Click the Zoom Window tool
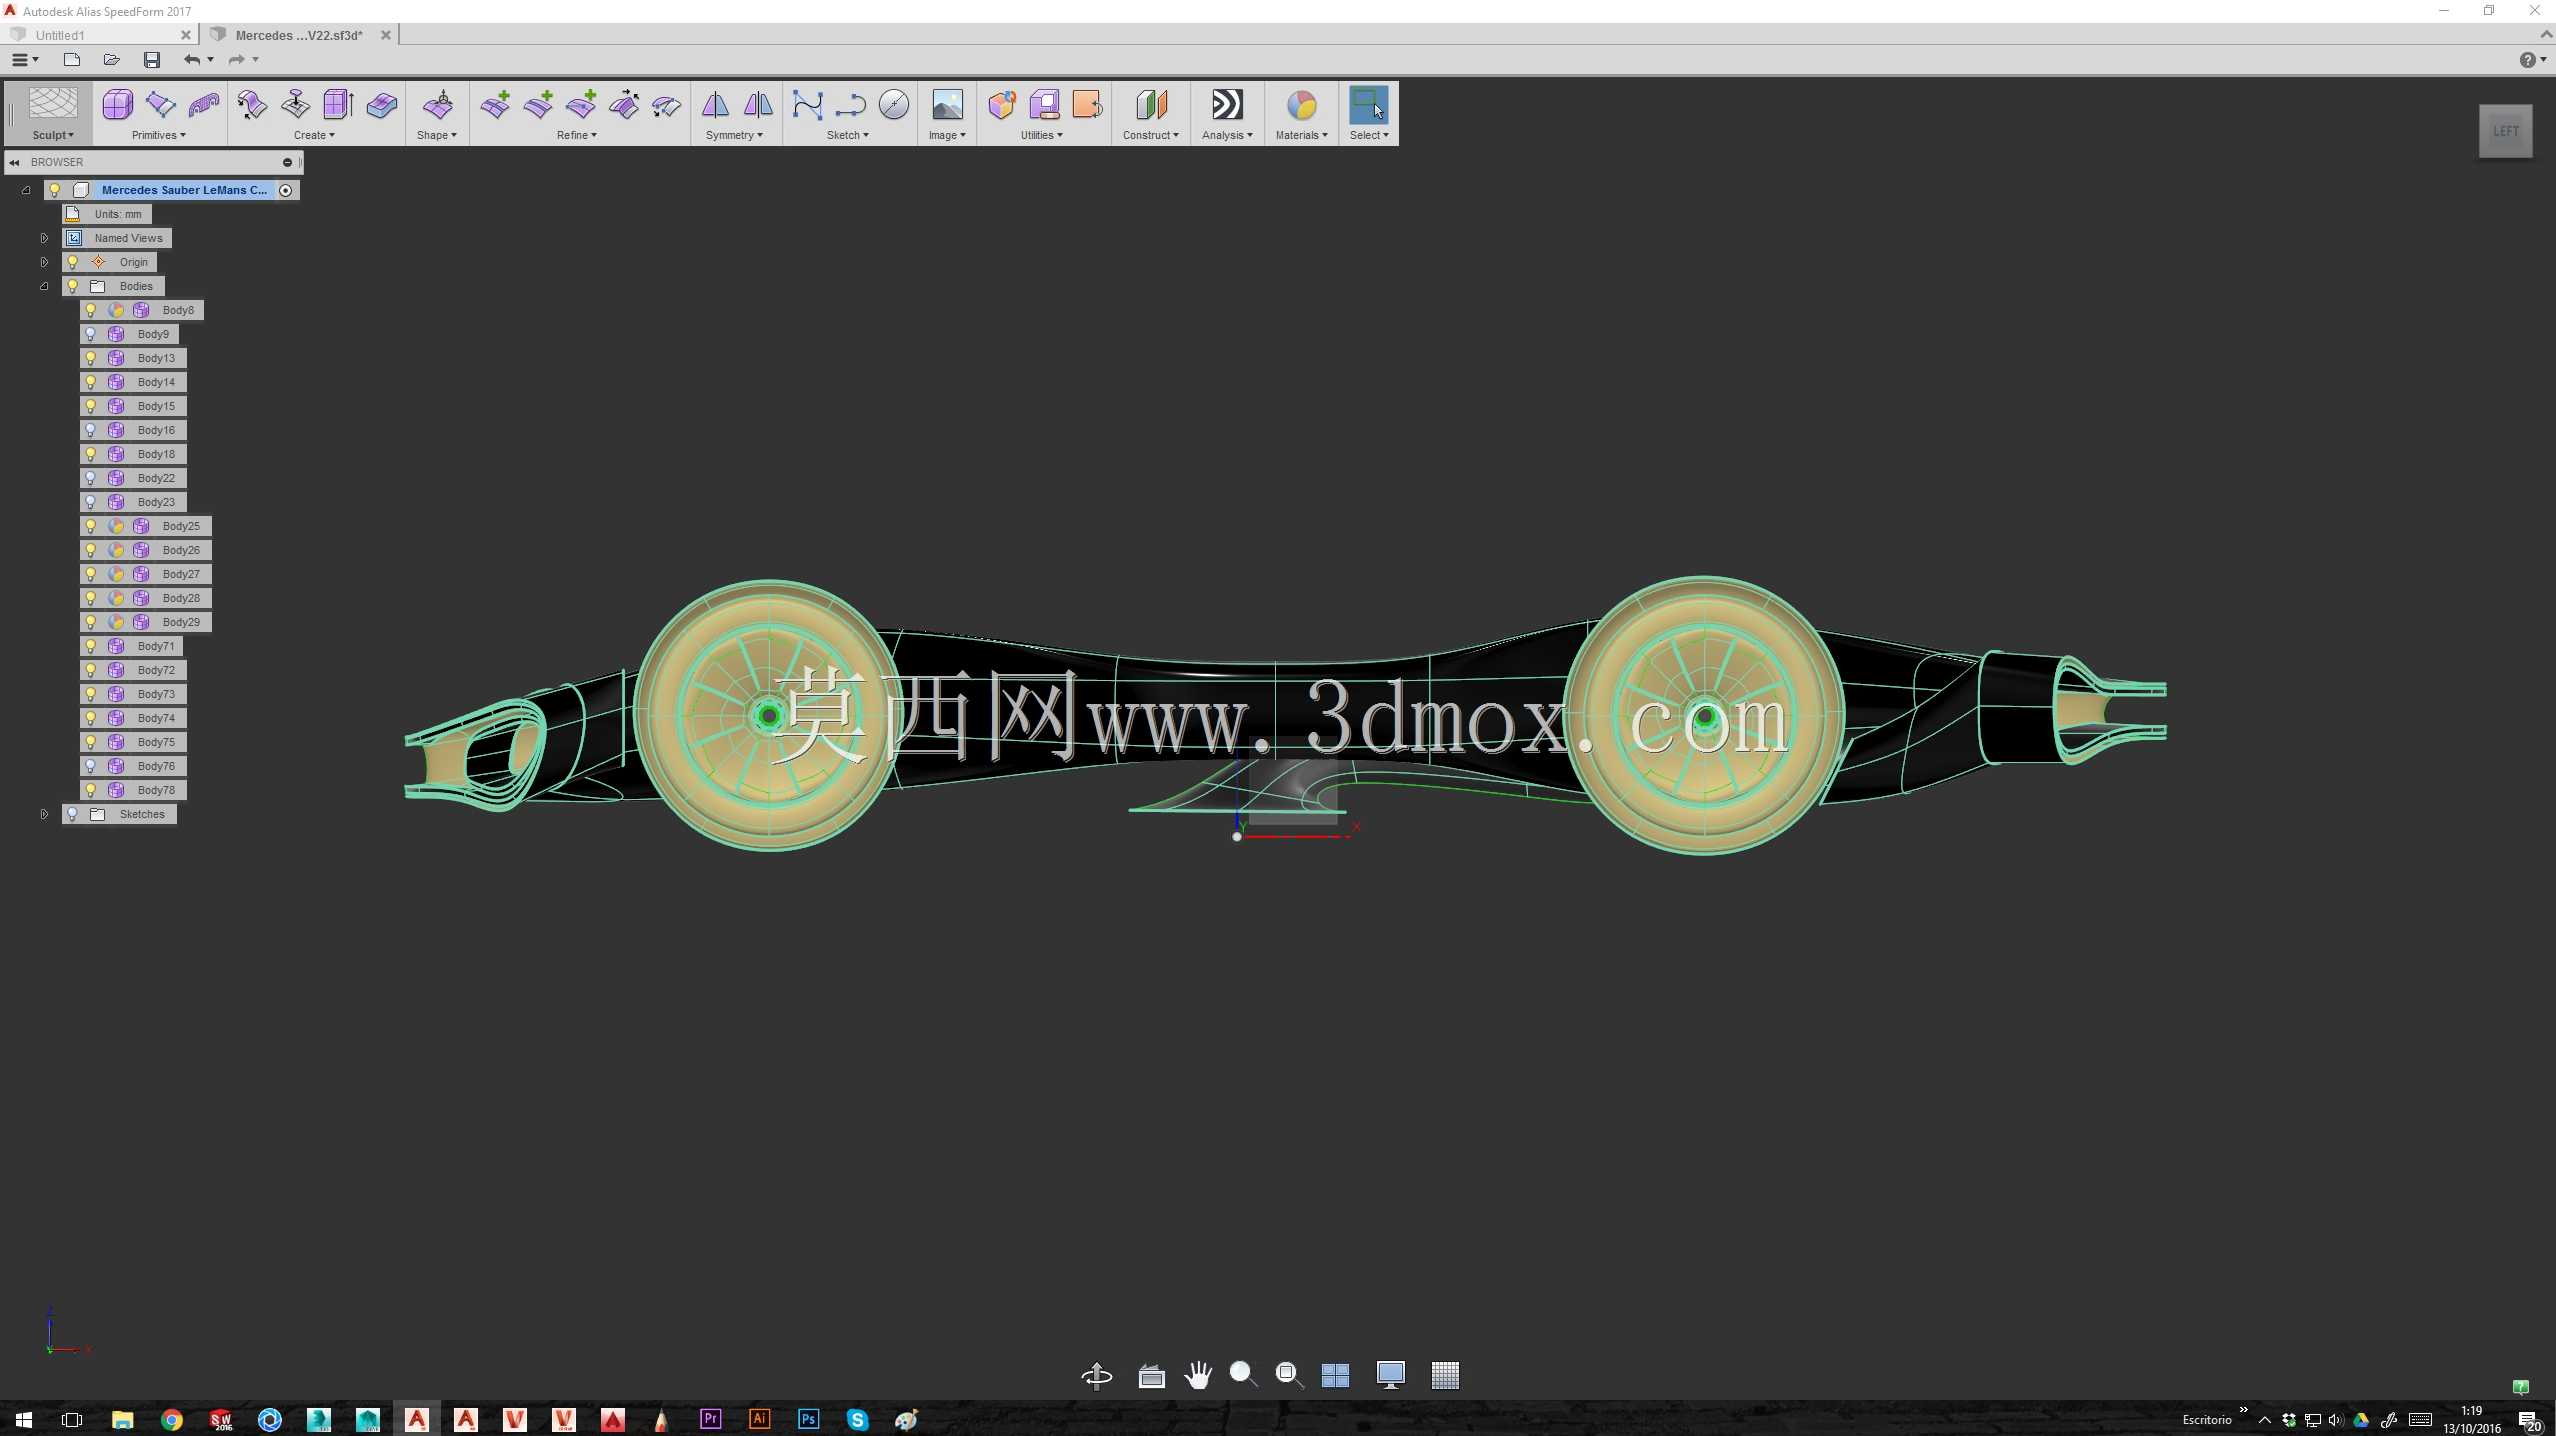 point(1289,1376)
